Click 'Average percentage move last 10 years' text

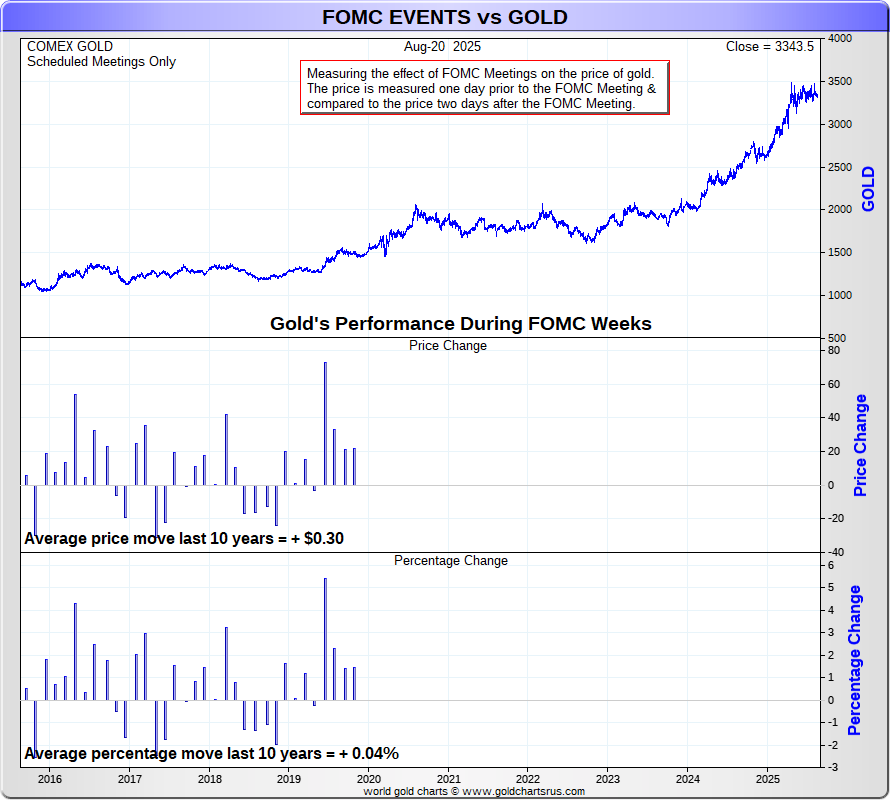211,753
